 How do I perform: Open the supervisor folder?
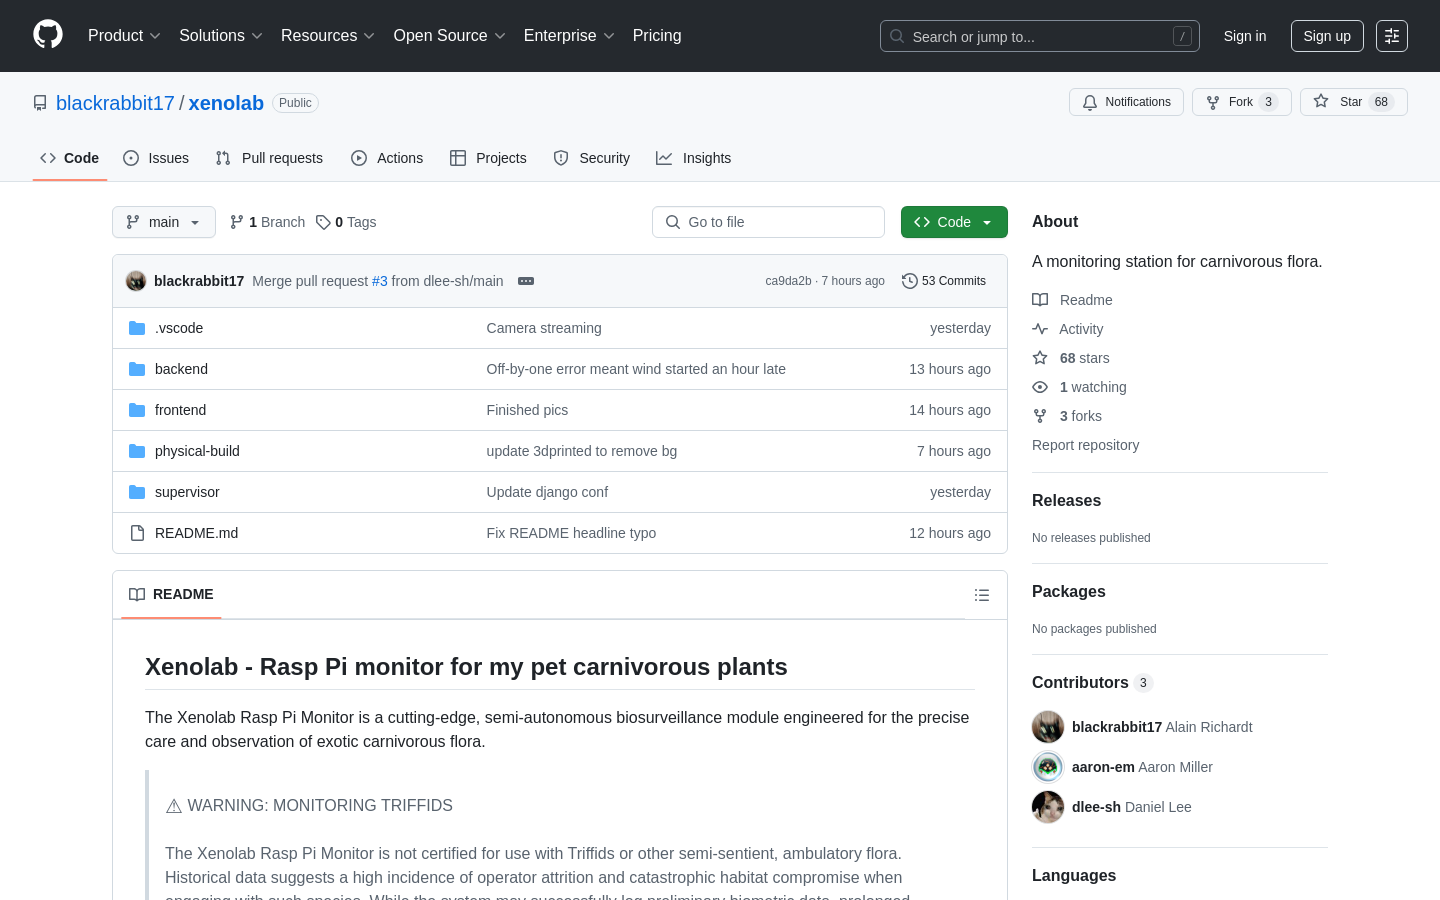(187, 492)
